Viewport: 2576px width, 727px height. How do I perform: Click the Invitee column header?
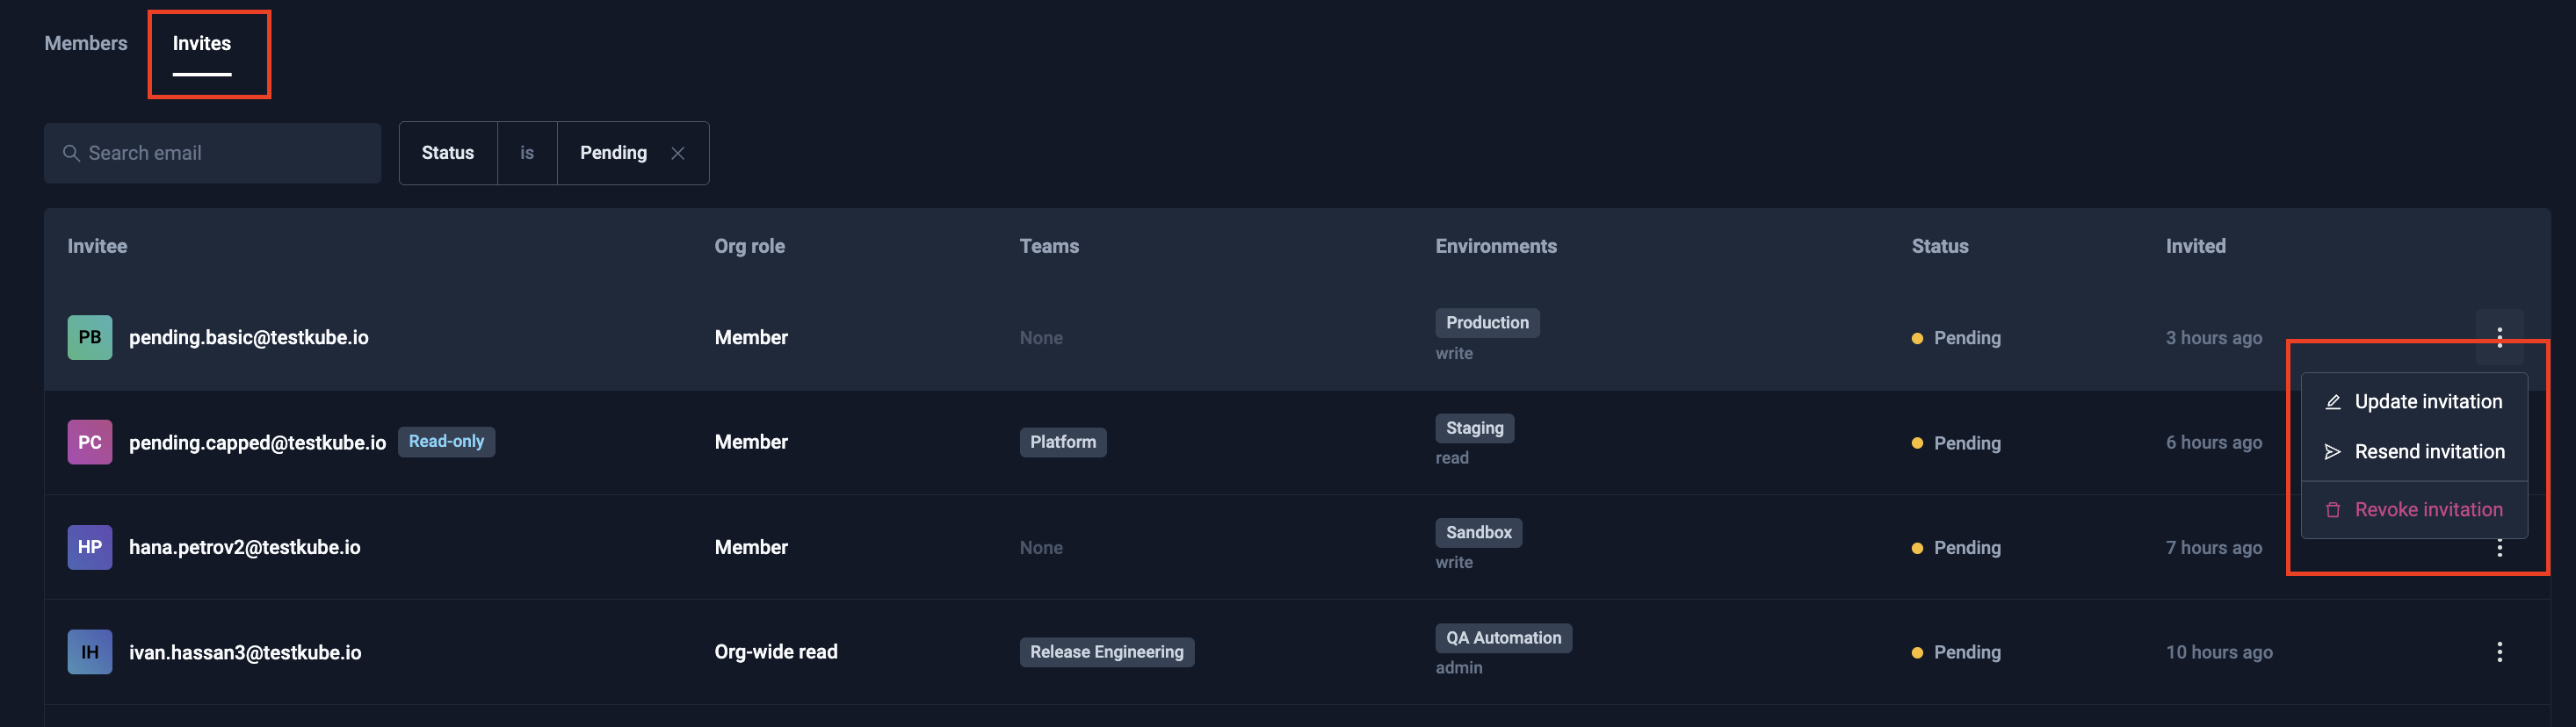pos(97,246)
